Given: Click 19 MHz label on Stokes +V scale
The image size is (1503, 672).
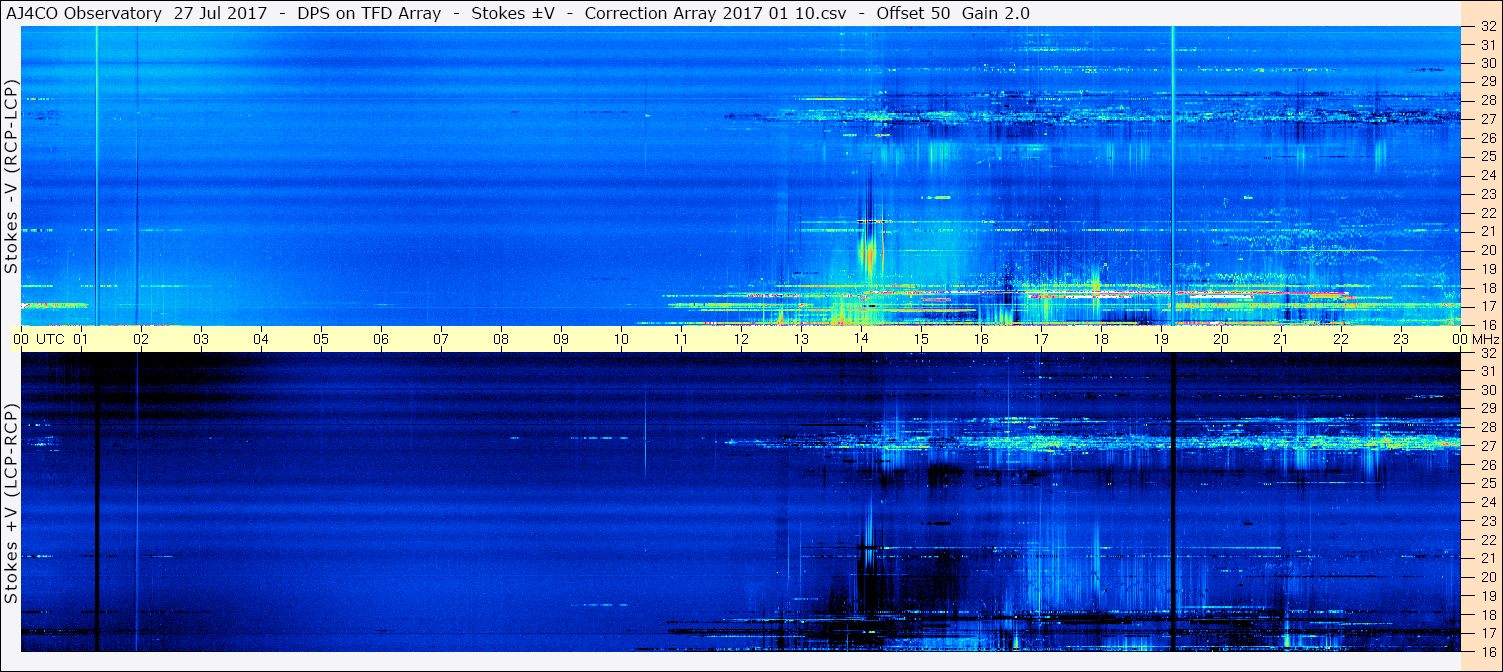Looking at the screenshot, I should click(x=1487, y=596).
